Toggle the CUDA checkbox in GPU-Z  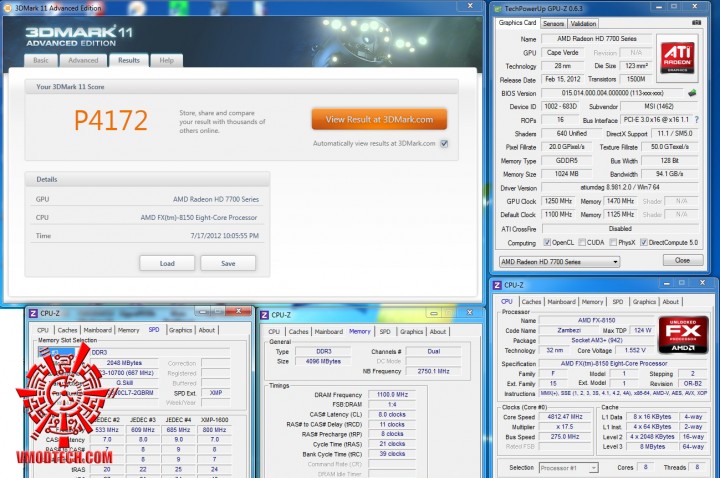coord(582,242)
